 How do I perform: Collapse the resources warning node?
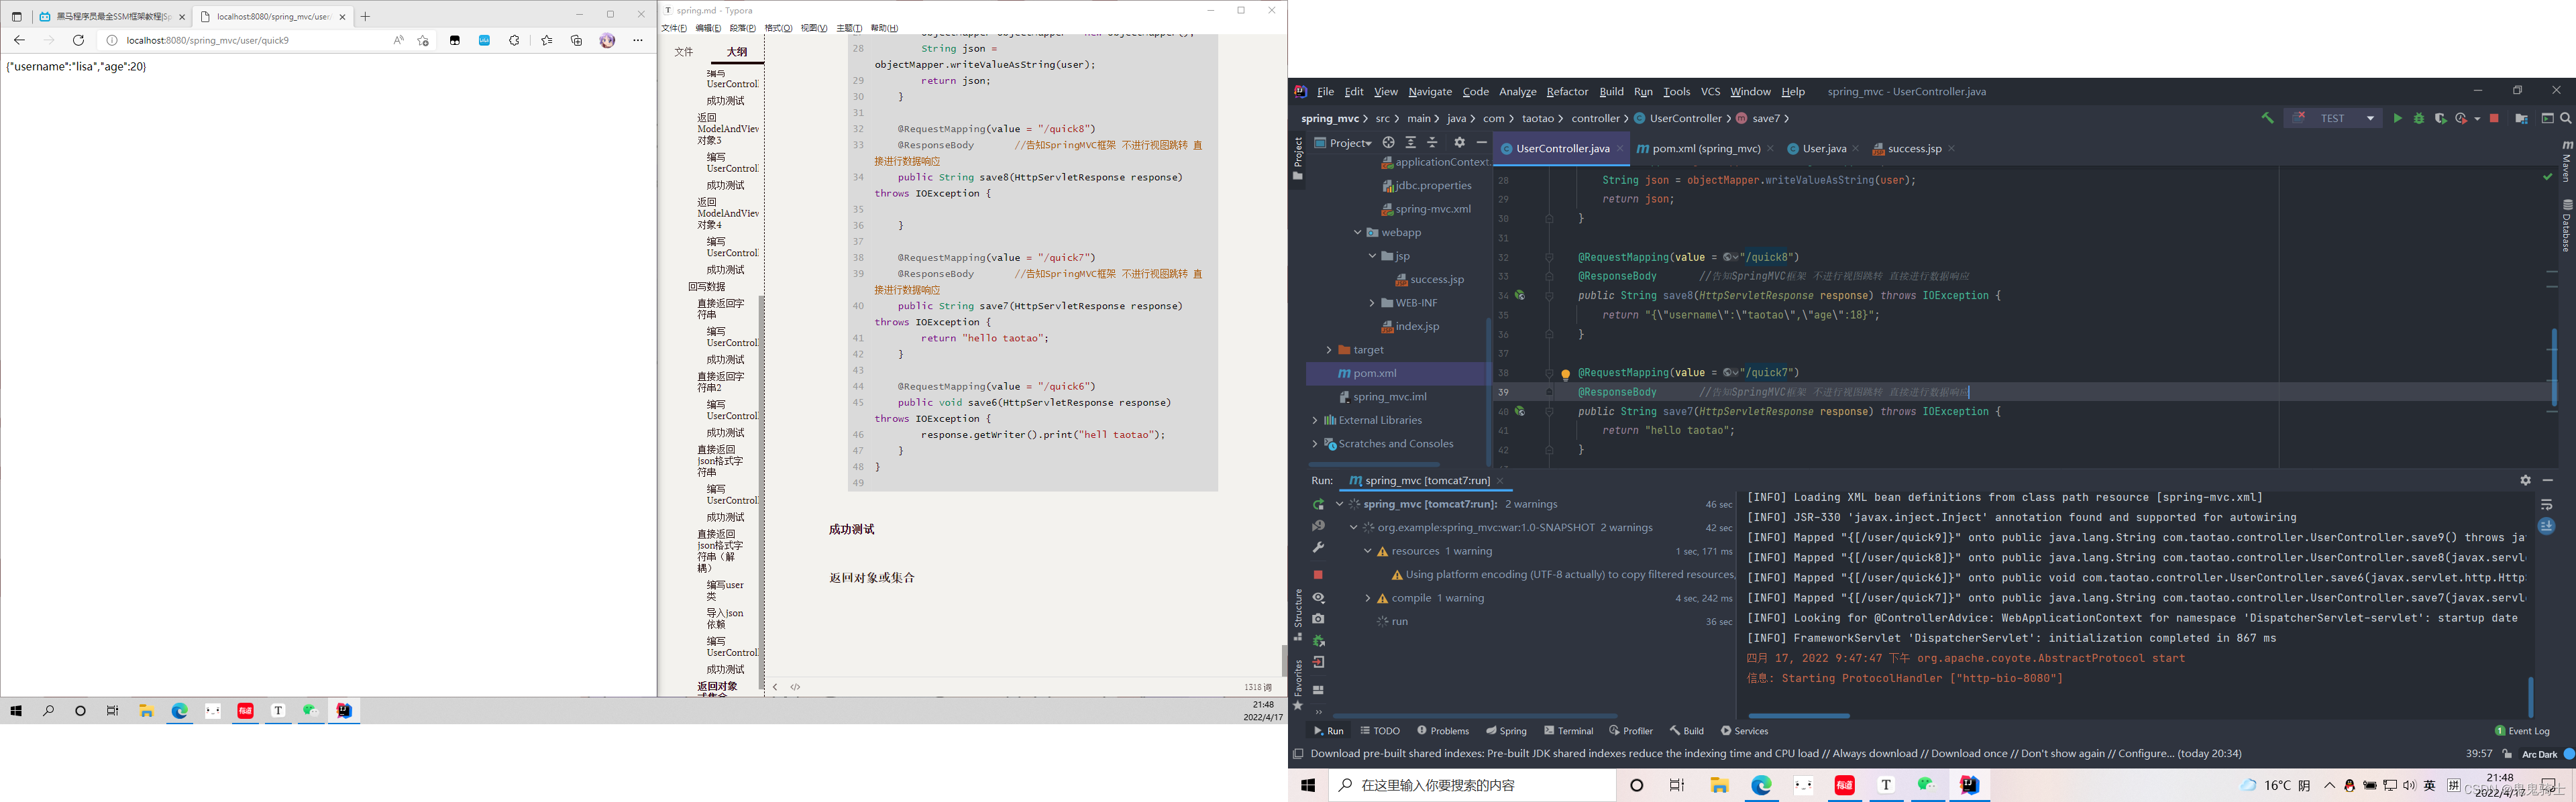tap(1367, 551)
